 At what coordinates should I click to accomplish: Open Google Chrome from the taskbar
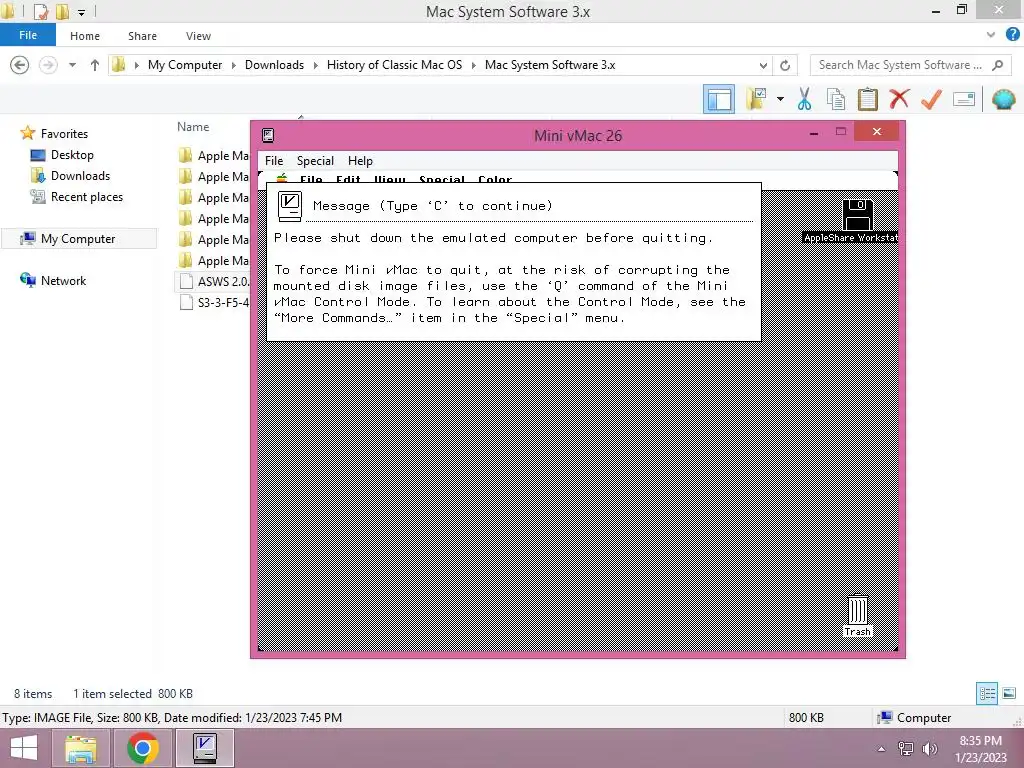142,748
